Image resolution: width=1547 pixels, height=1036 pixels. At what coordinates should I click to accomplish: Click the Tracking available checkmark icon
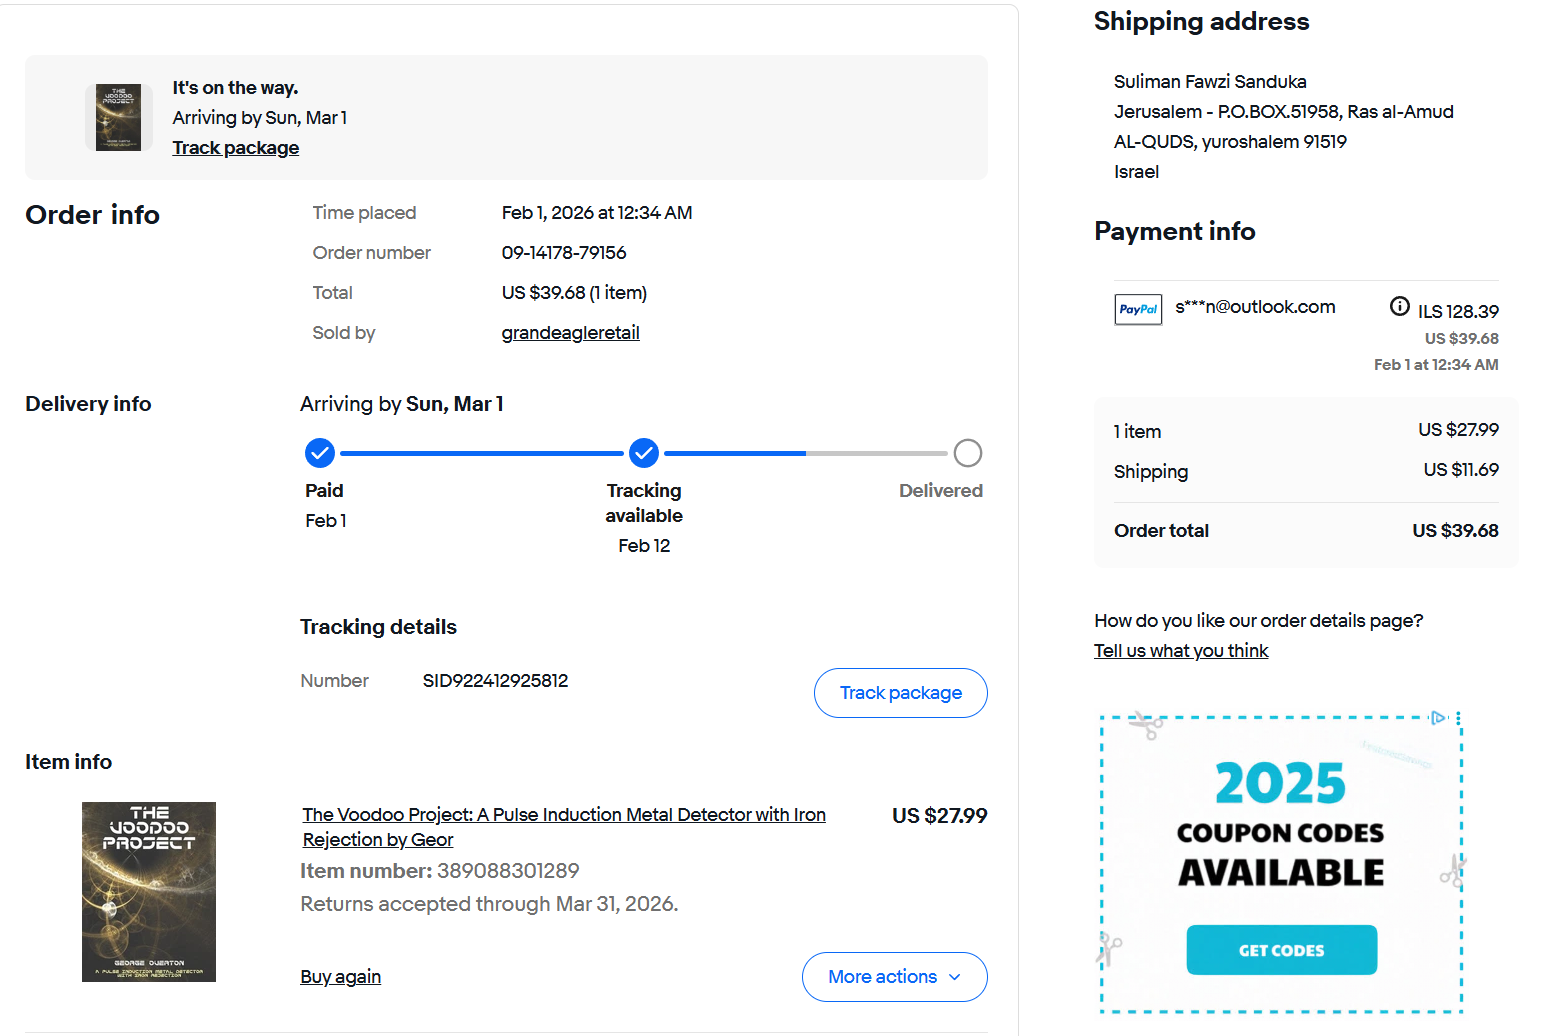tap(644, 453)
